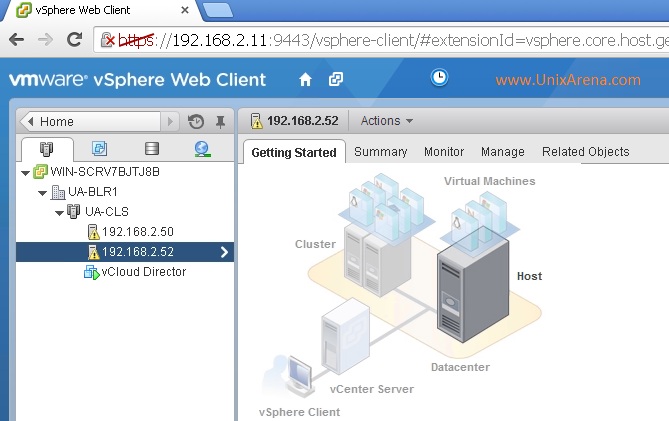Open the vCenter linked windows icon in header

coord(336,79)
